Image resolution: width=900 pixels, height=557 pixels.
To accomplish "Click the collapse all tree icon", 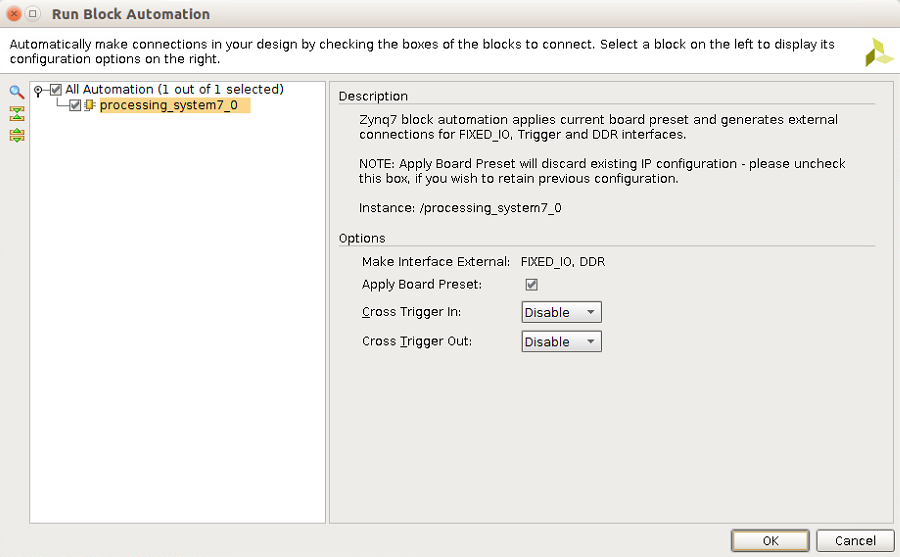I will (x=17, y=114).
